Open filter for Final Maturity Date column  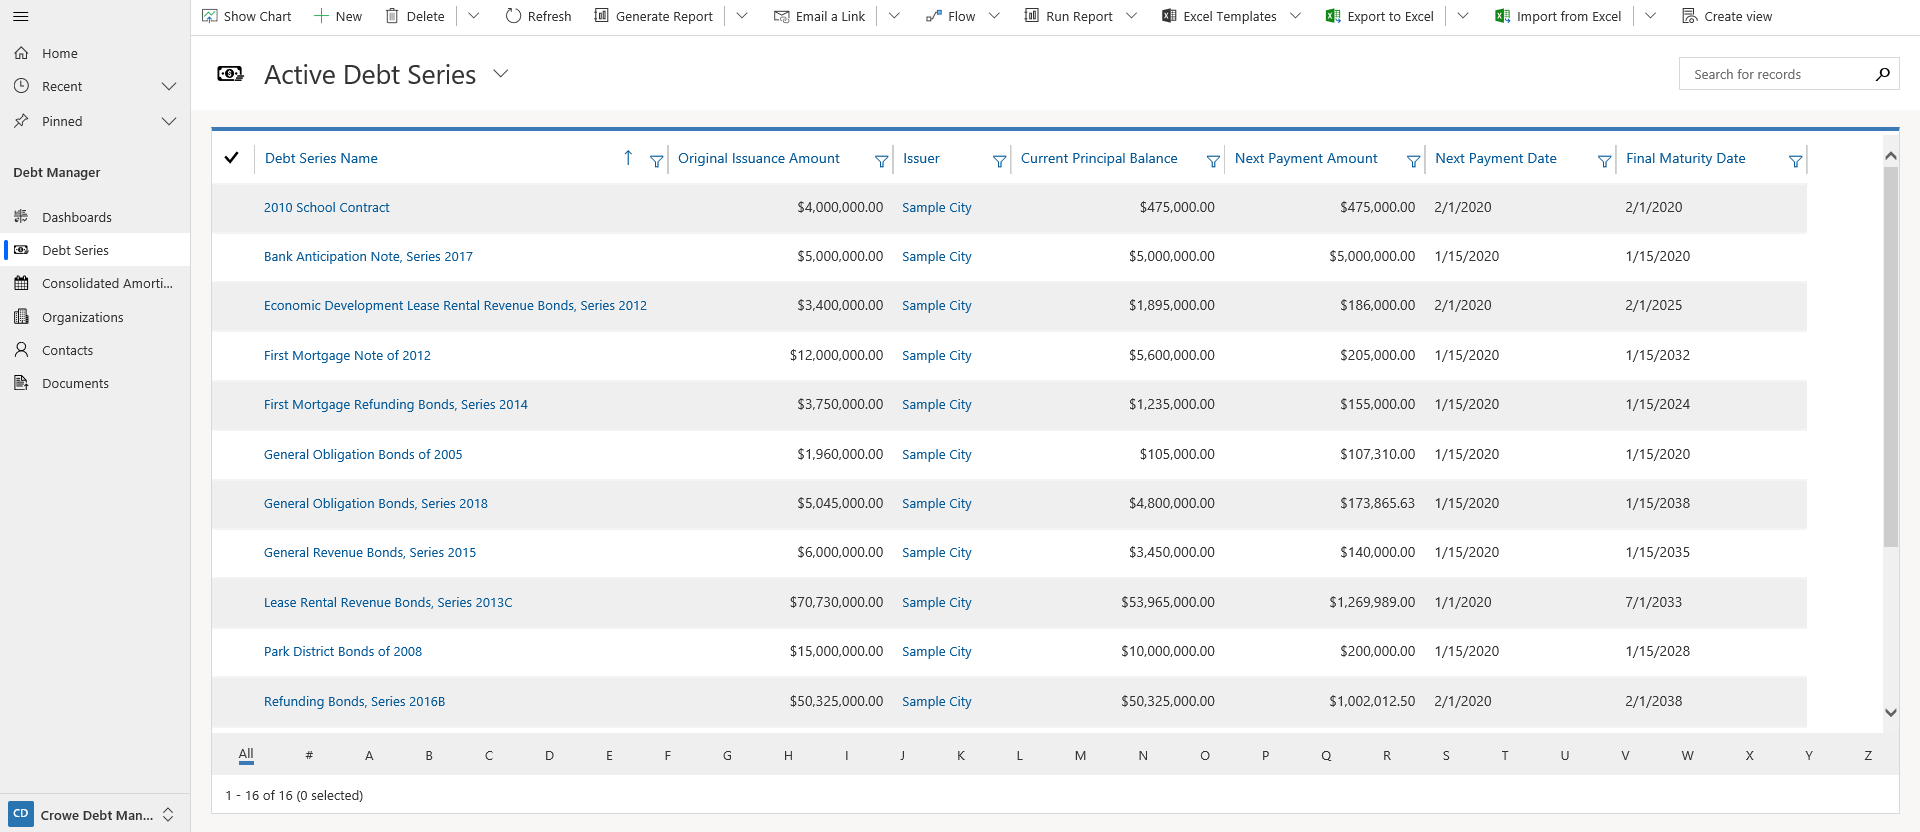click(1795, 161)
